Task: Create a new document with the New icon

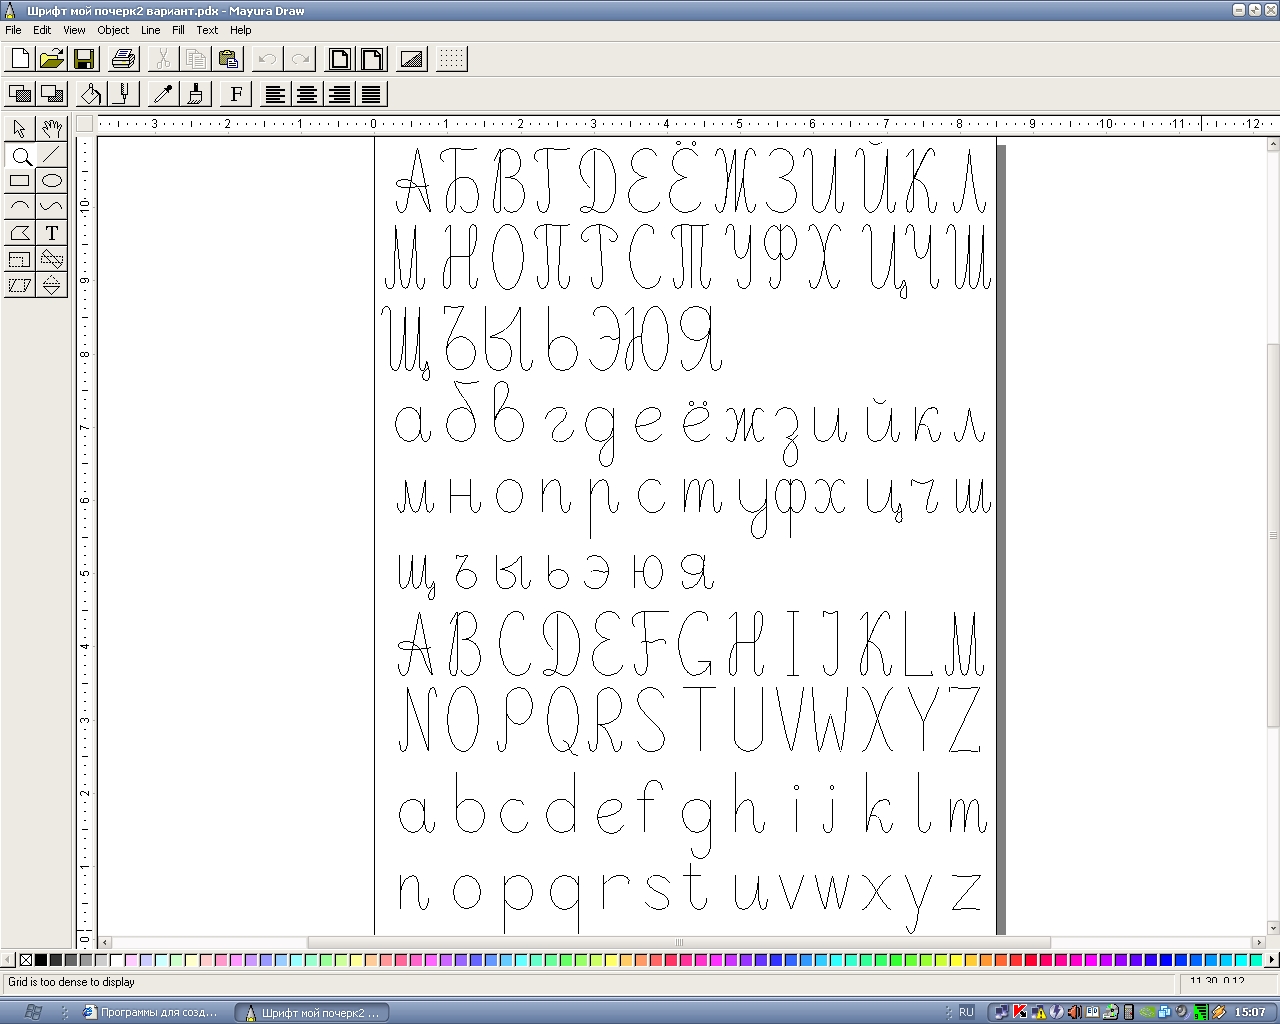Action: coord(20,59)
